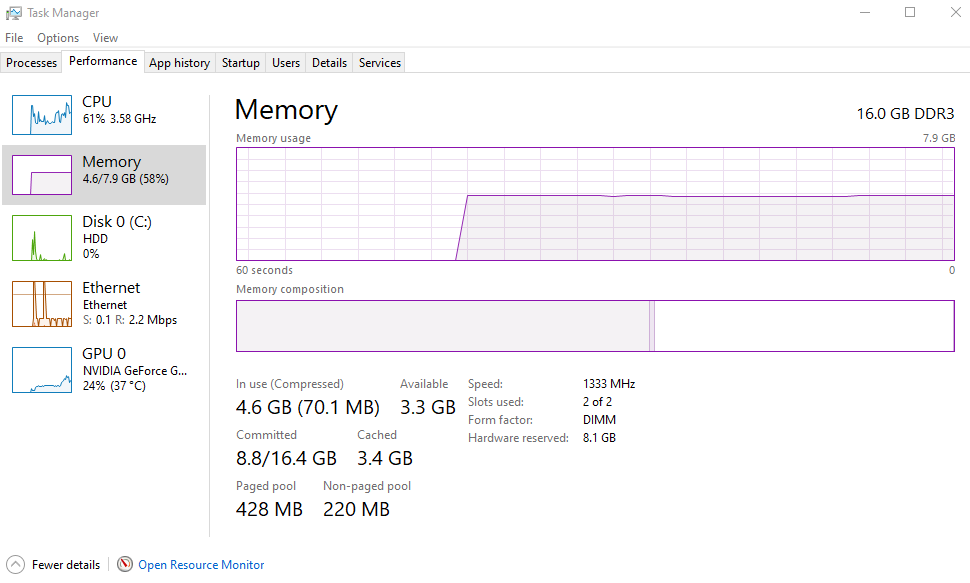Open the File menu

pyautogui.click(x=14, y=38)
